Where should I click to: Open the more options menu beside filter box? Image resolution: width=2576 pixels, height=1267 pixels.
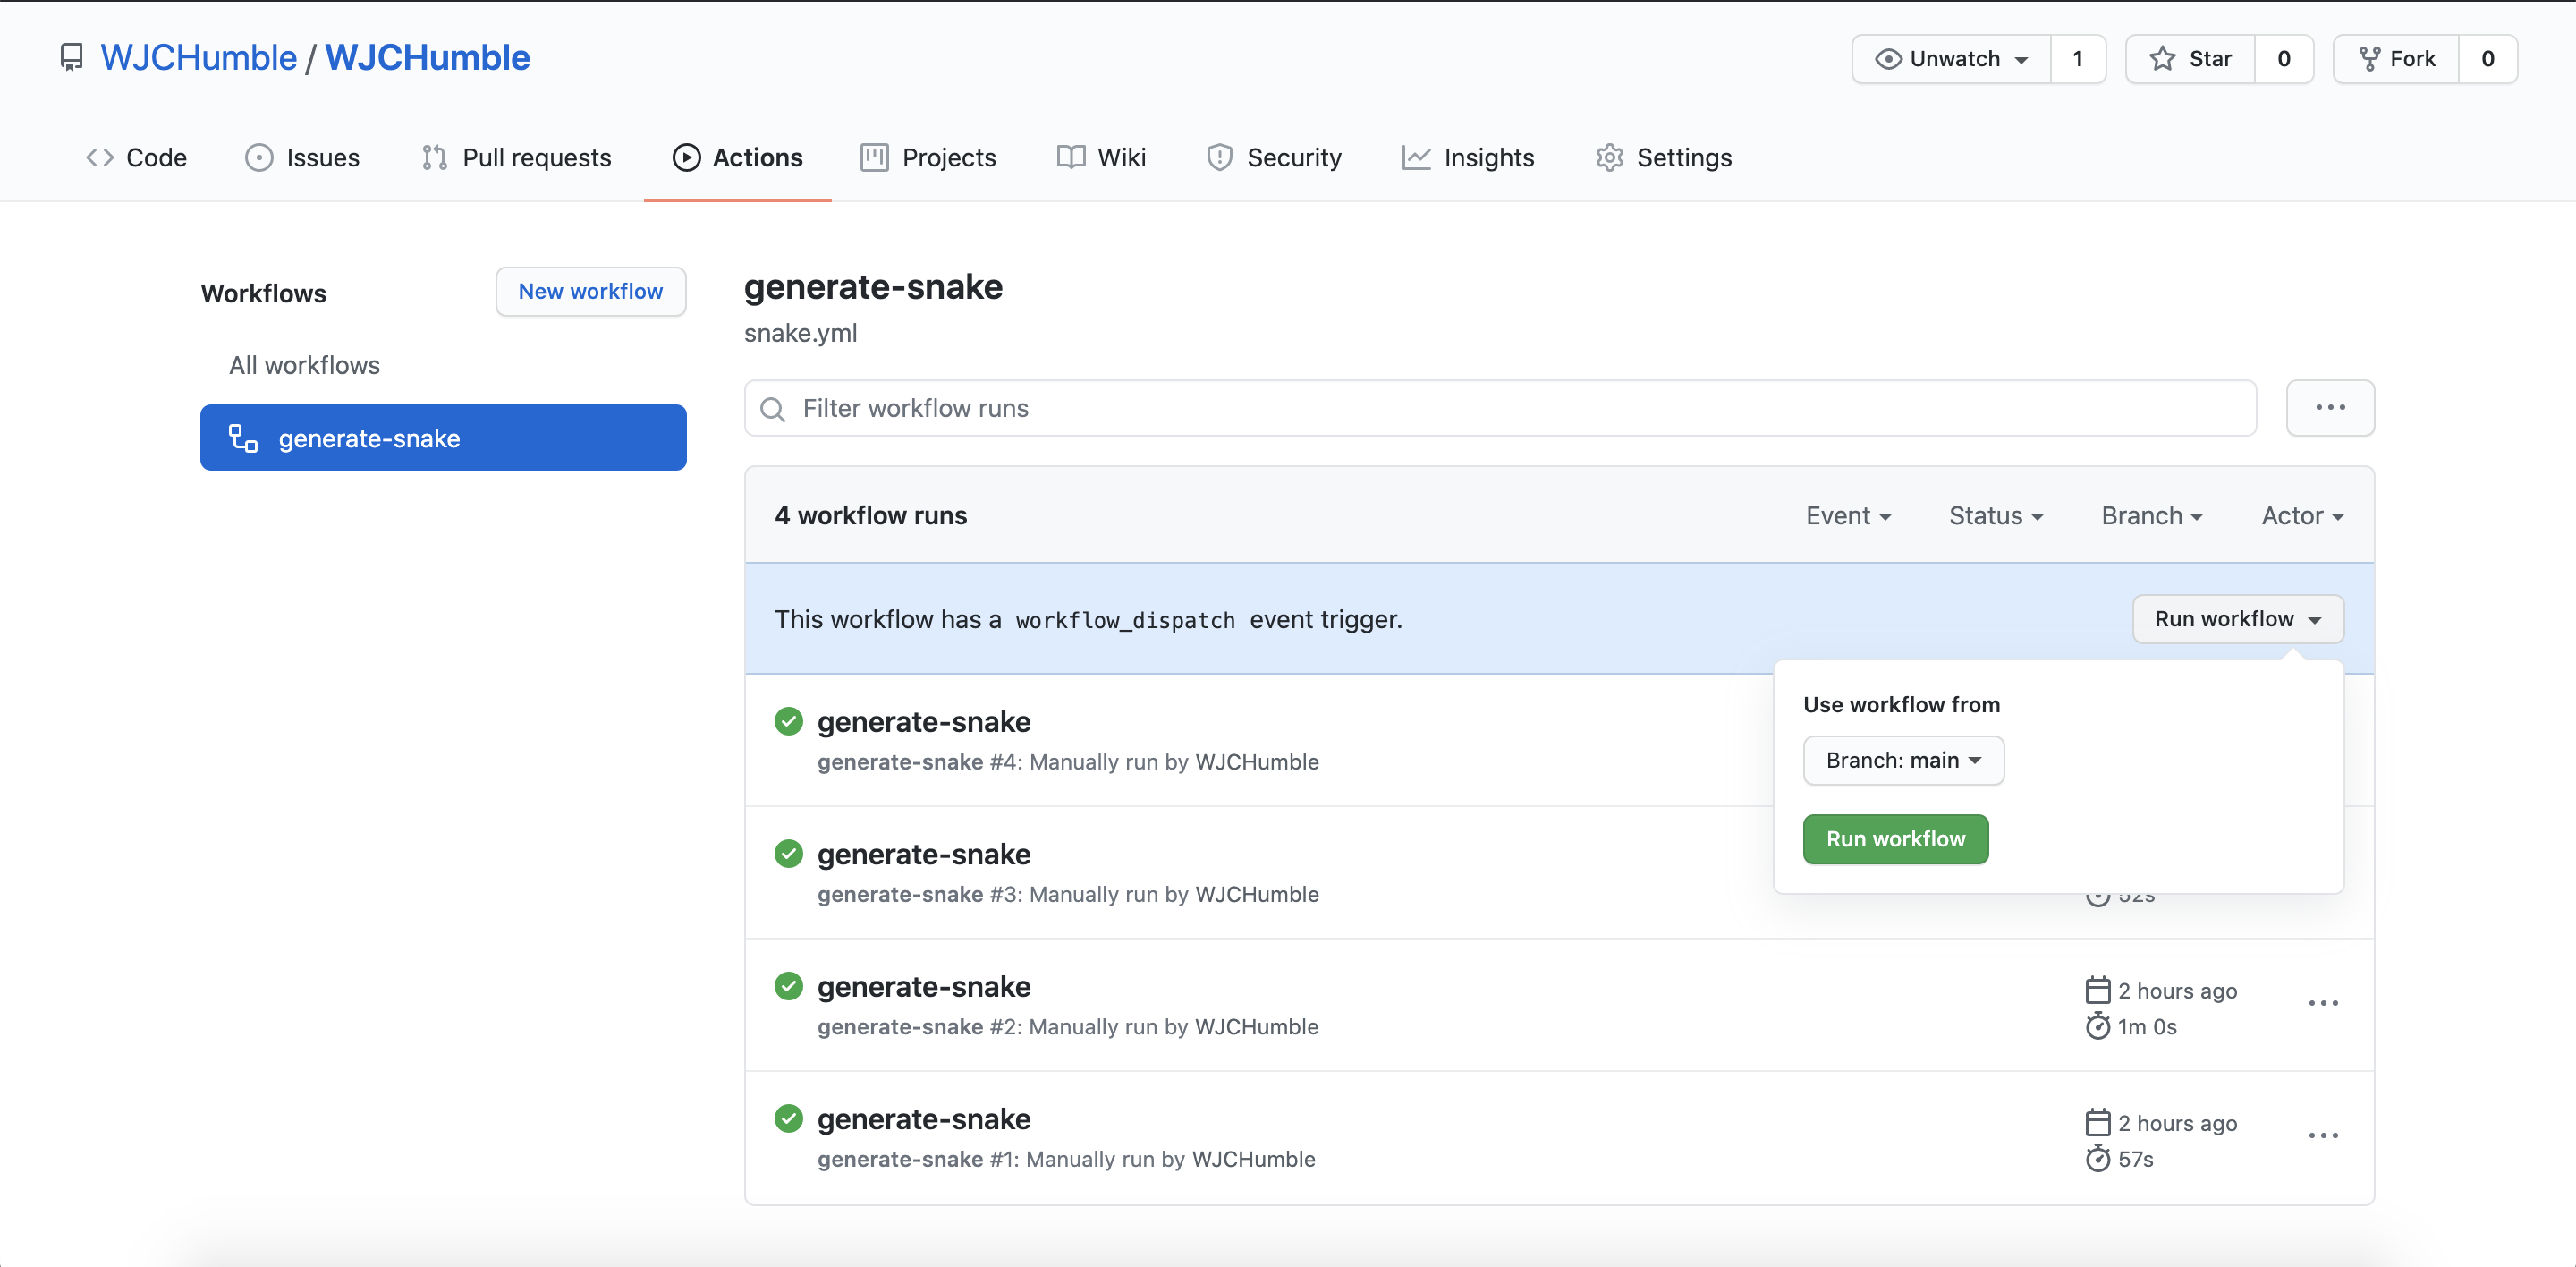point(2330,408)
